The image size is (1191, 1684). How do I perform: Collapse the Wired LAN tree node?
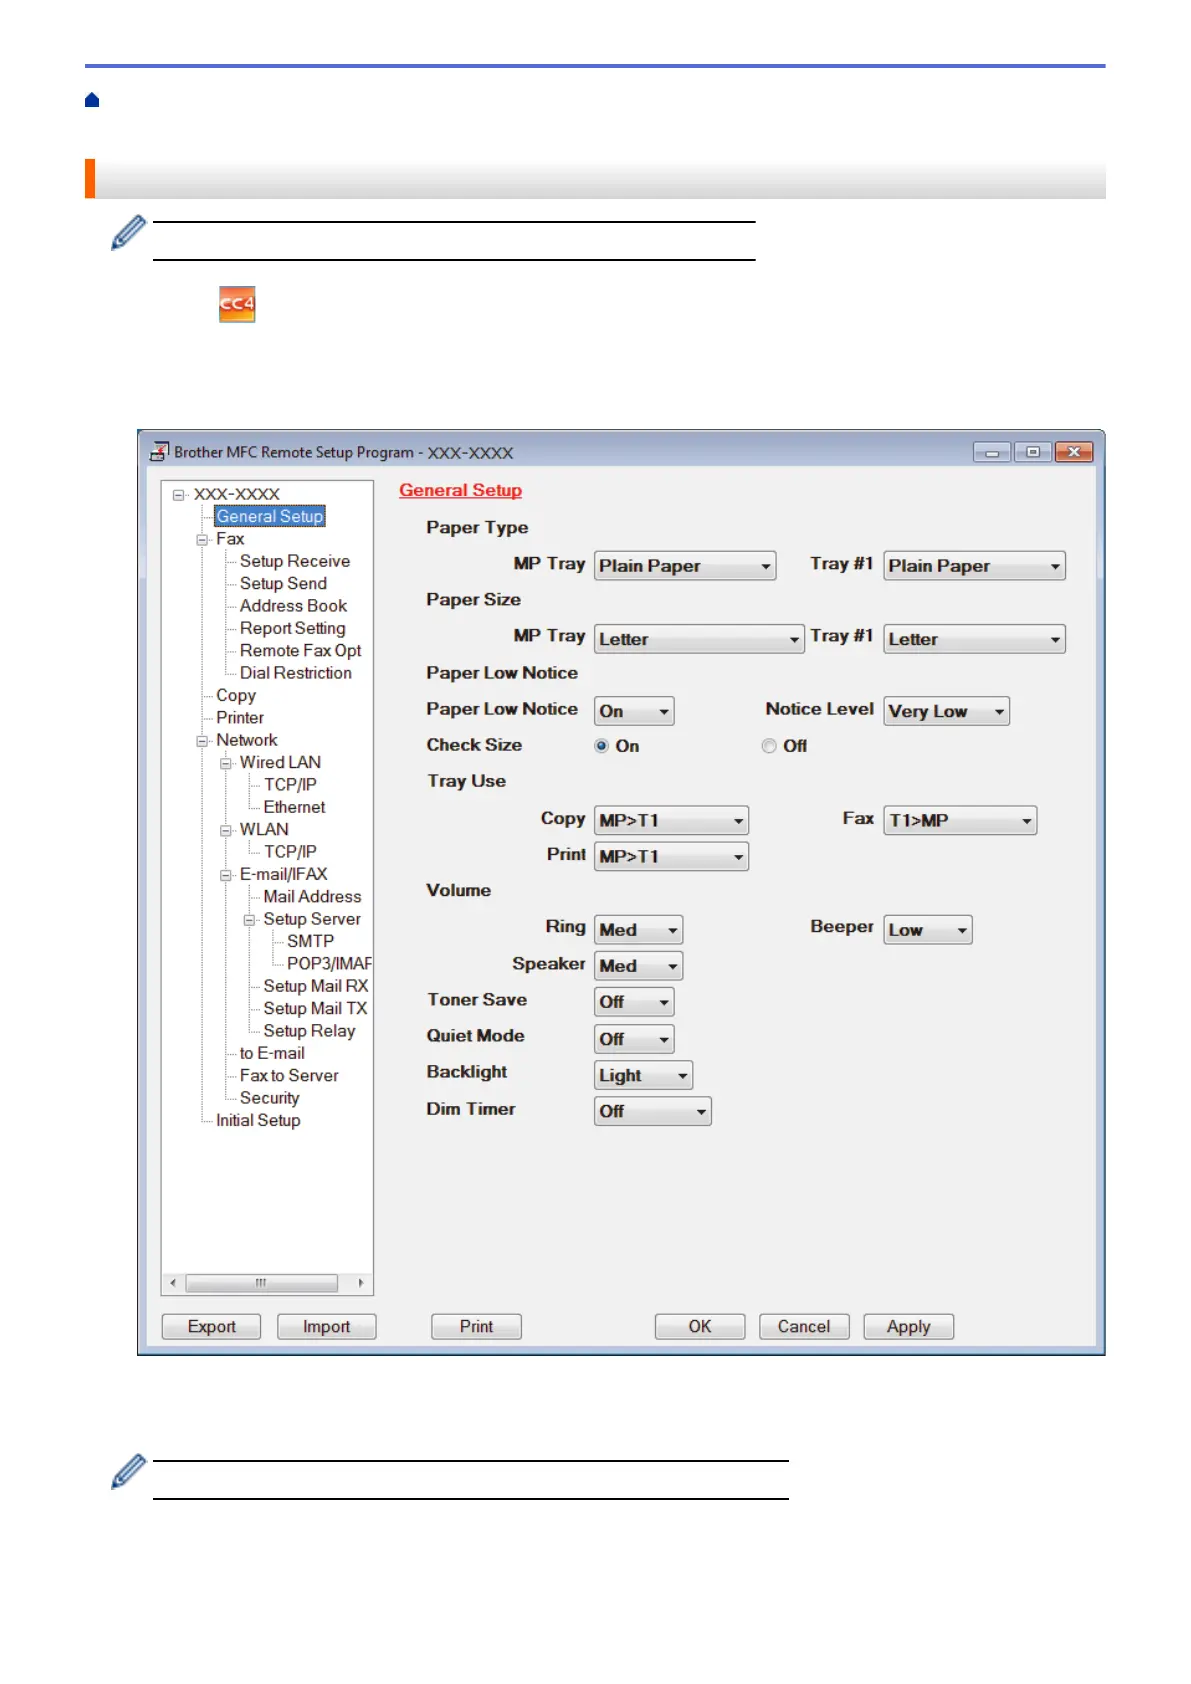(x=226, y=763)
